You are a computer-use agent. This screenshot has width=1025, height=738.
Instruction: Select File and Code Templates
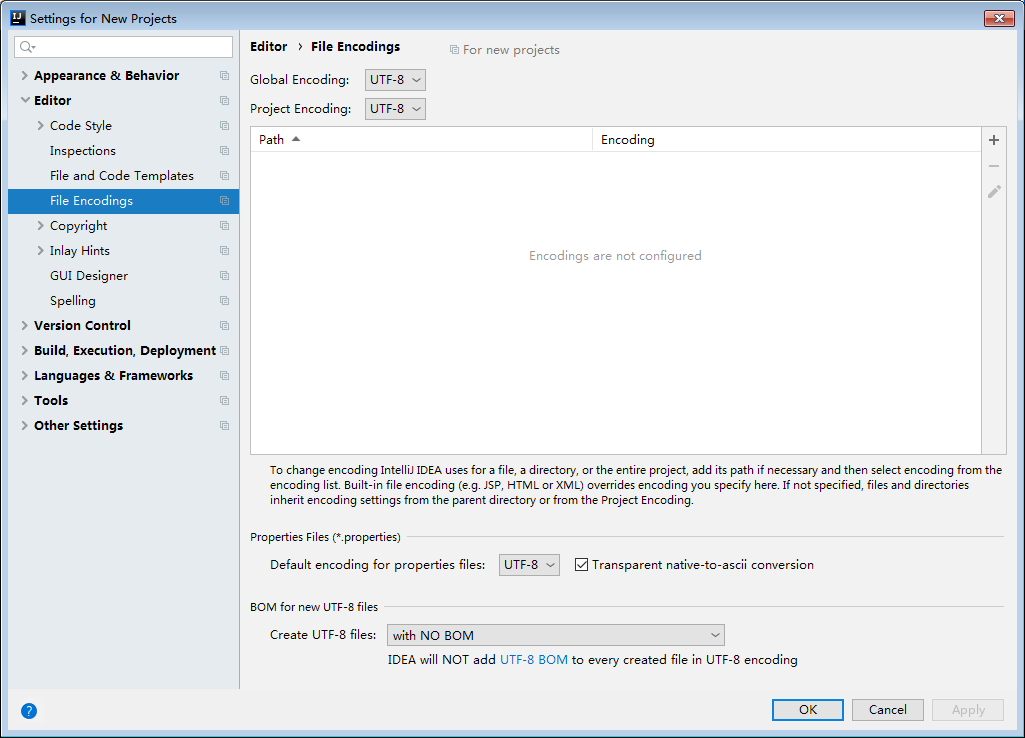click(124, 176)
